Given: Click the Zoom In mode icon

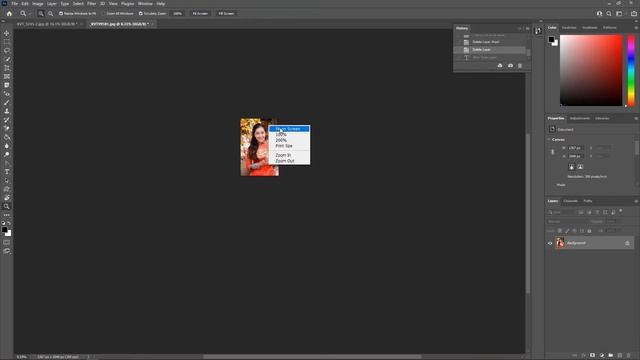Looking at the screenshot, I should tap(40, 13).
